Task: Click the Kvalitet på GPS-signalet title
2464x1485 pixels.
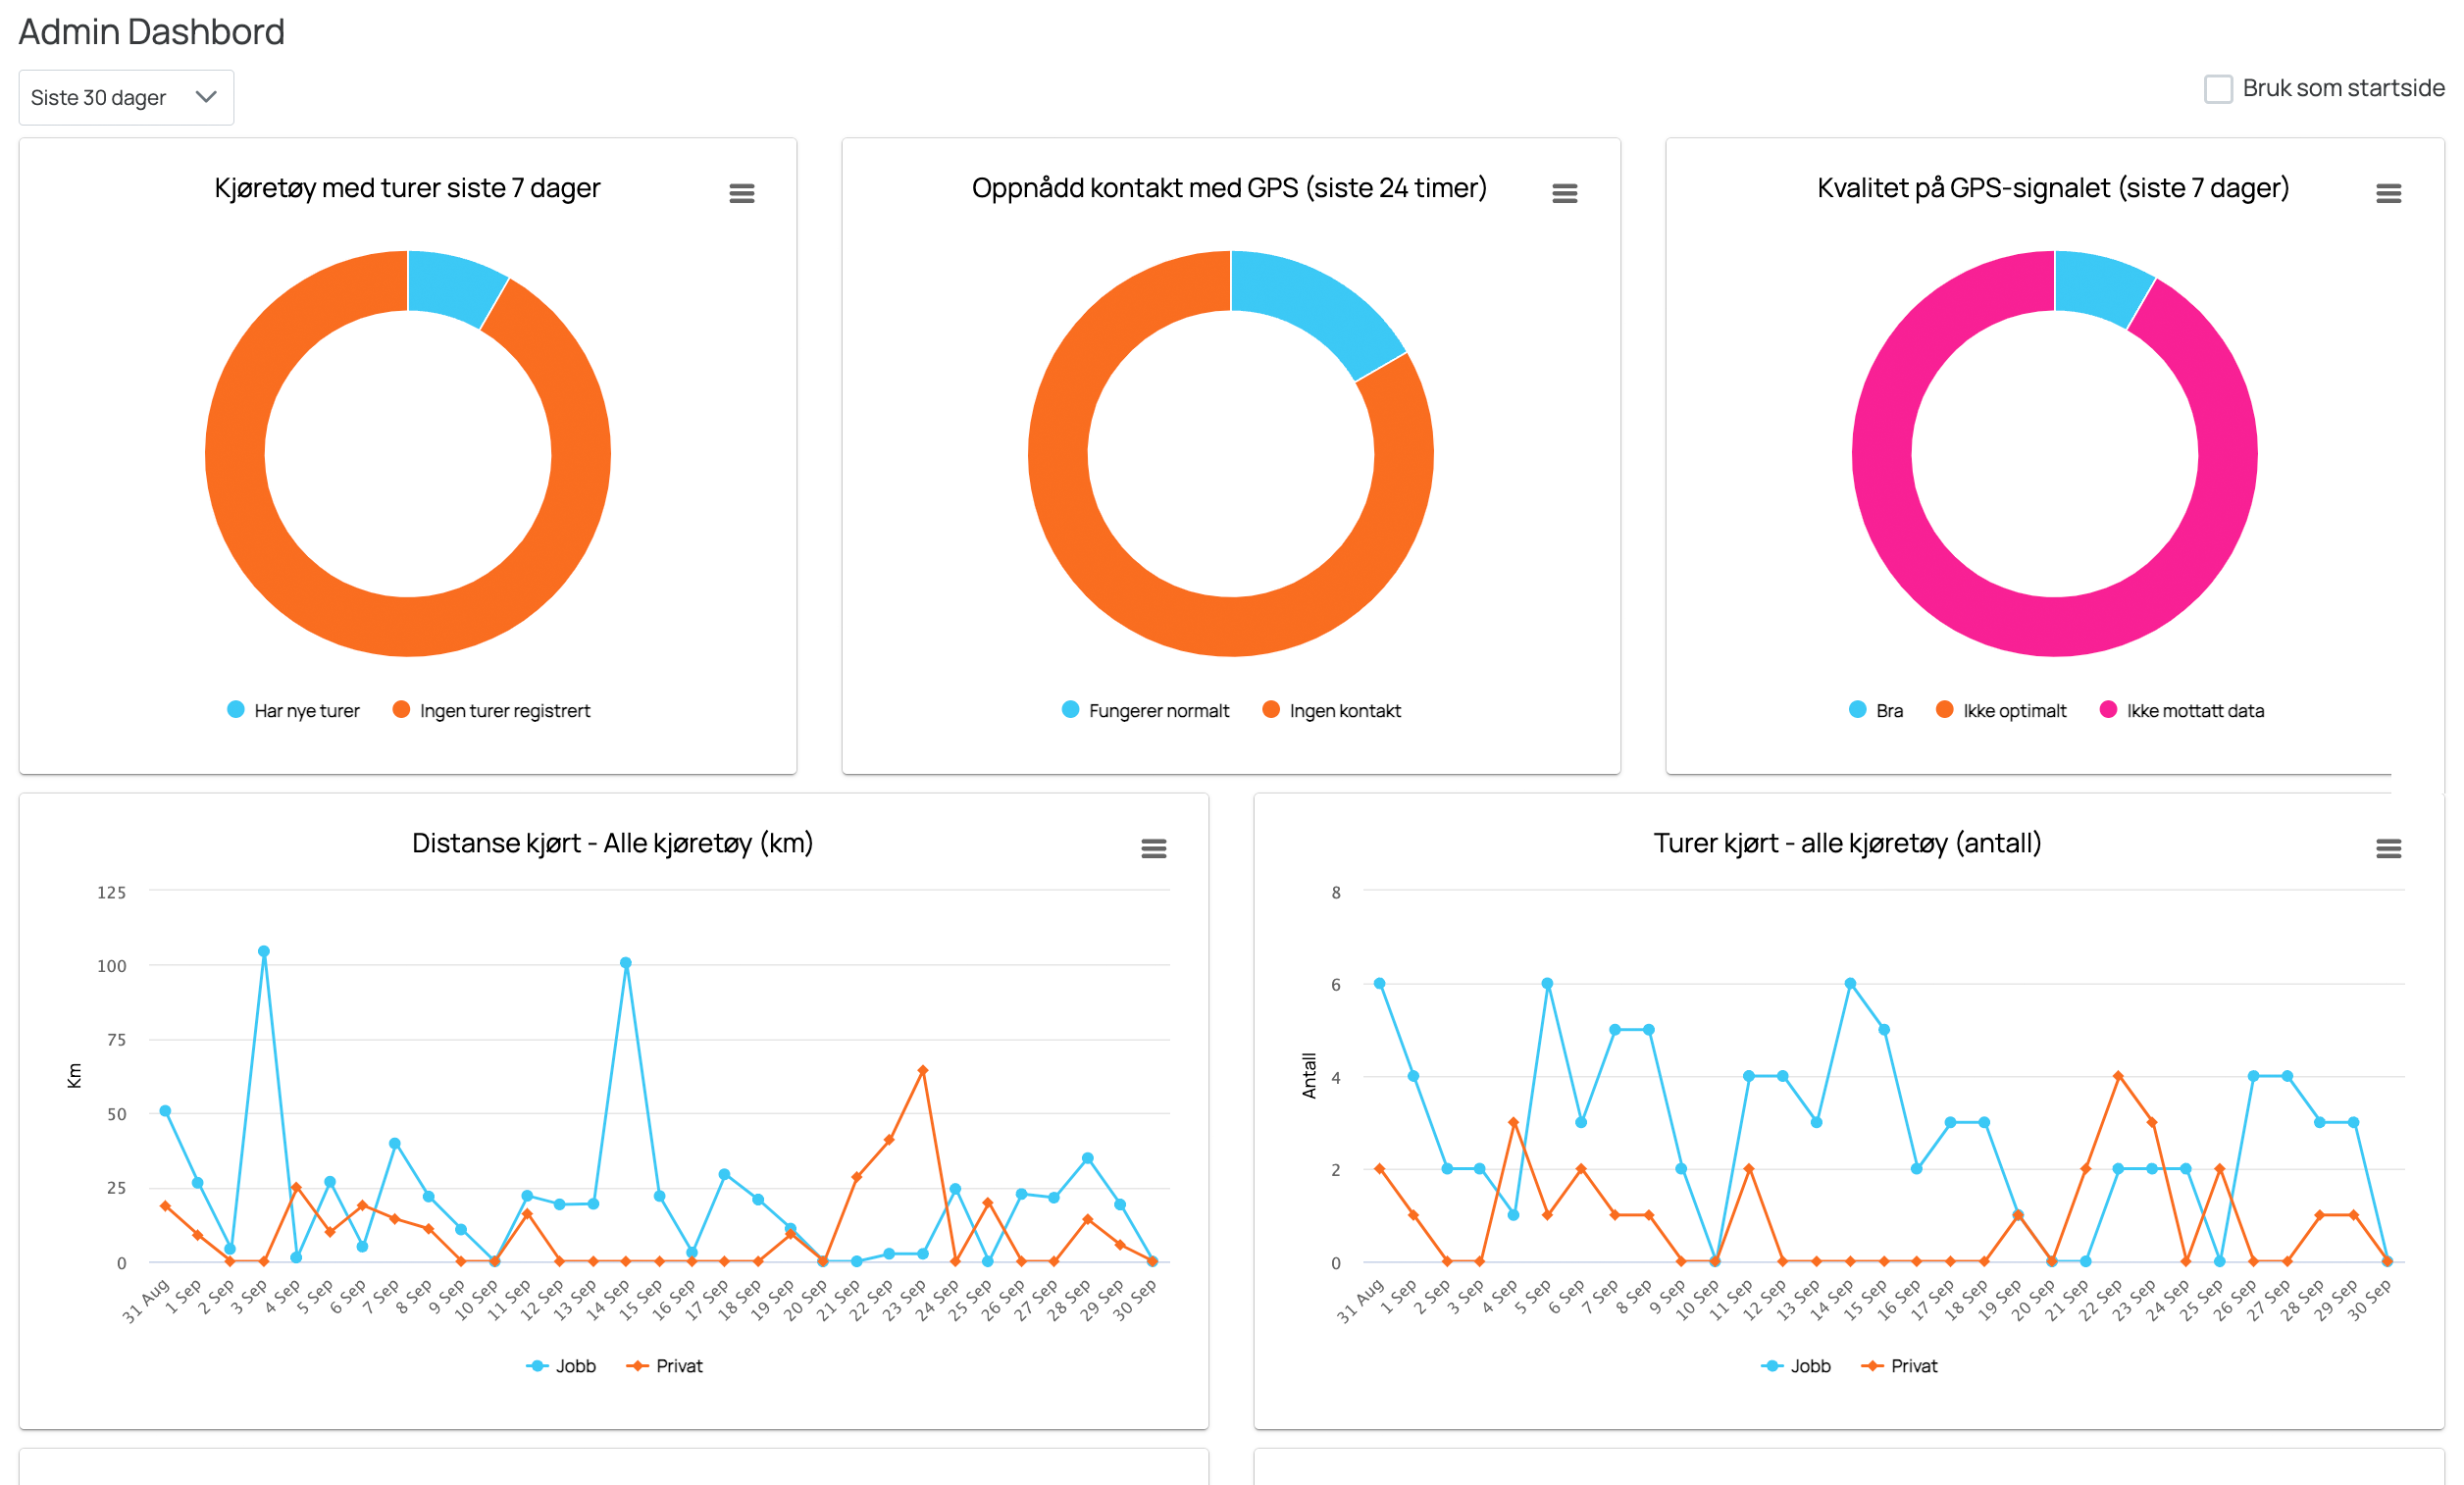Action: click(2053, 188)
